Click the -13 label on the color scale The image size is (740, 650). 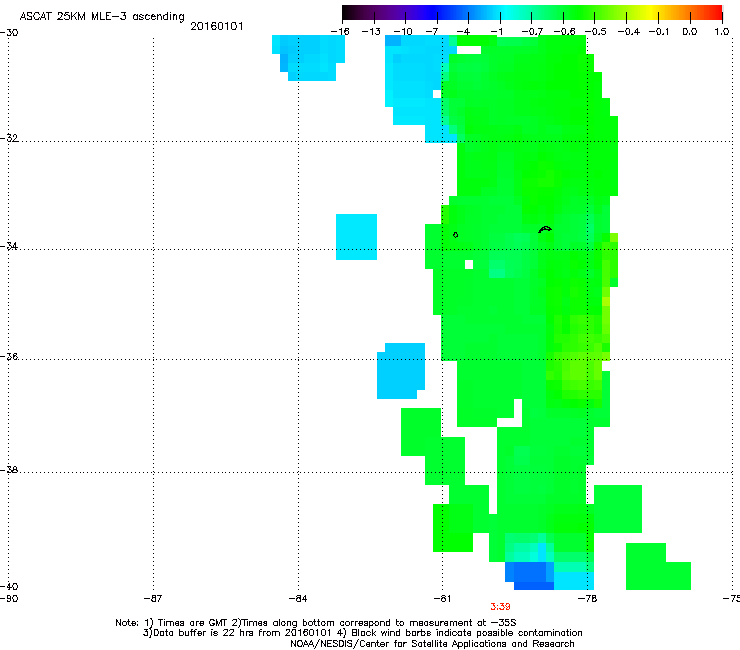tap(371, 32)
